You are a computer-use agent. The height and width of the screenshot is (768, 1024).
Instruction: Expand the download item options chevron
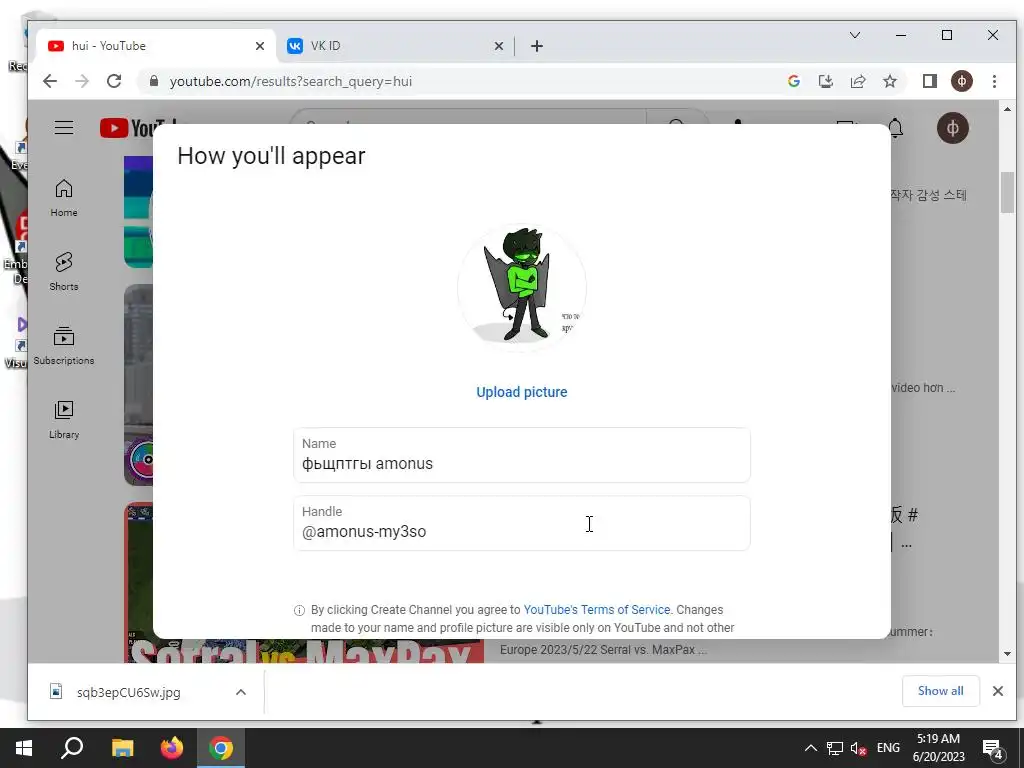[x=241, y=692]
